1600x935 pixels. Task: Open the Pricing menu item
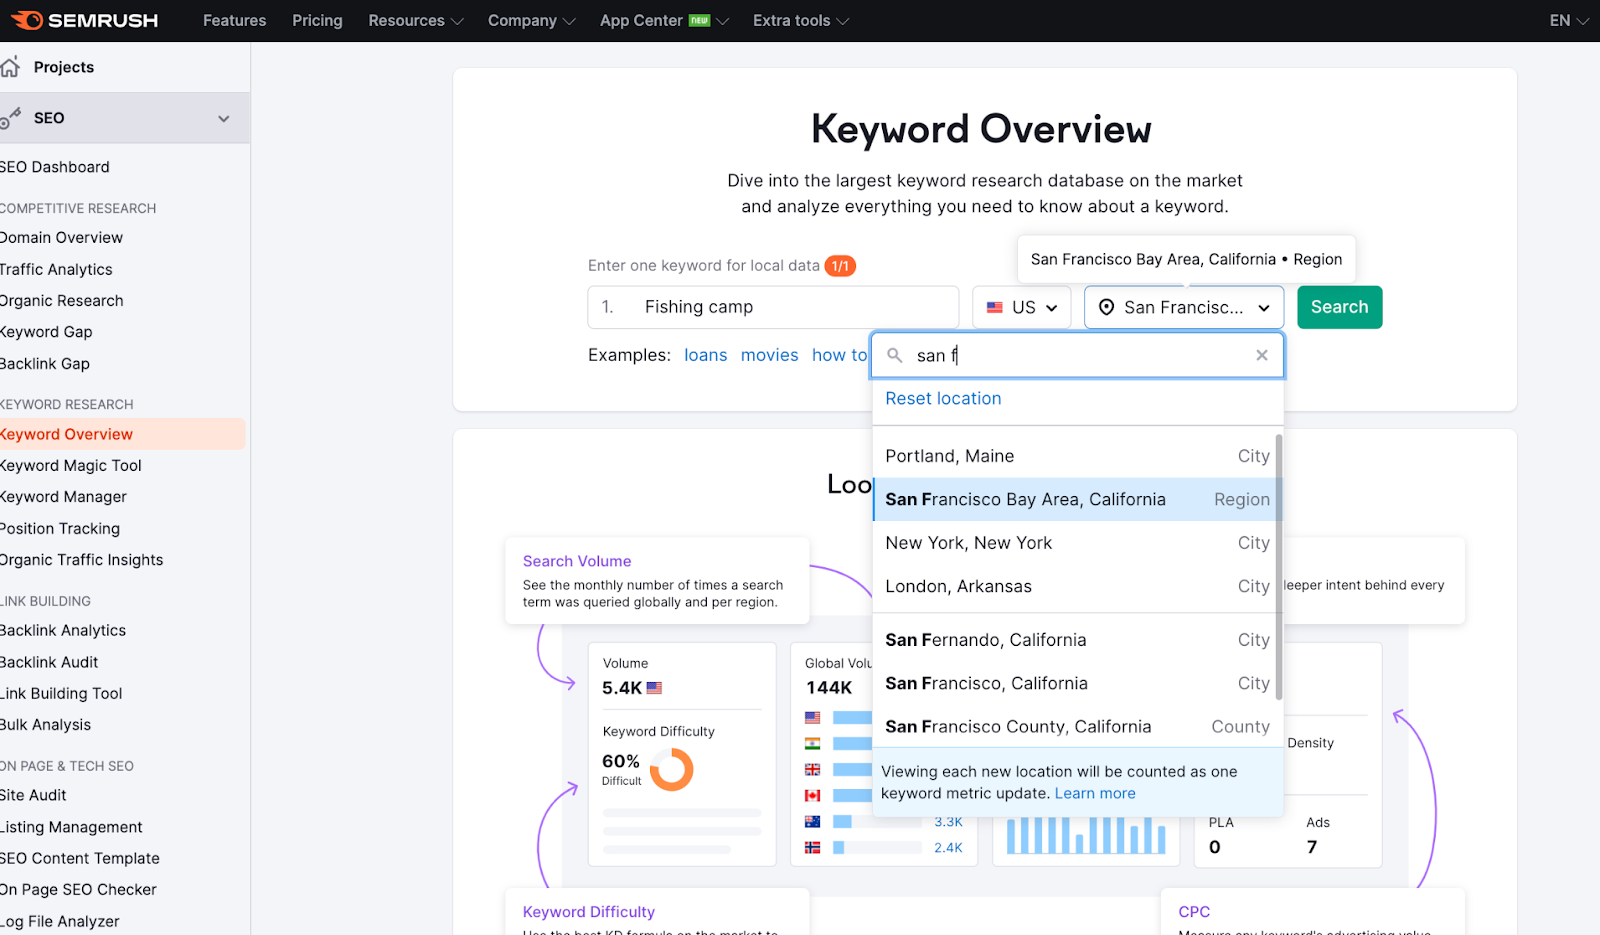pos(317,20)
